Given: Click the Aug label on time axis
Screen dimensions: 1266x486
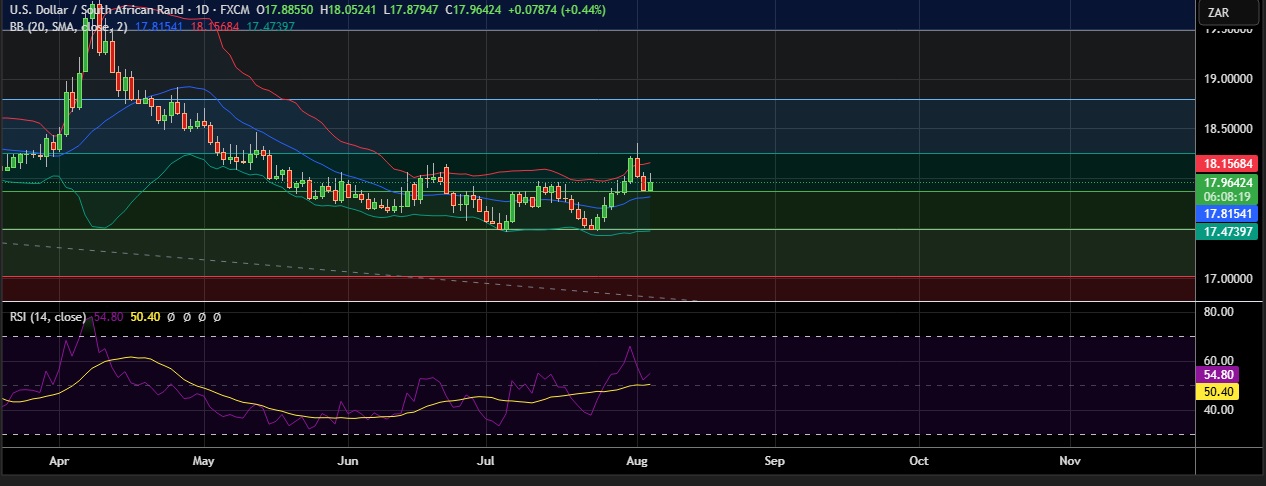Looking at the screenshot, I should coord(637,462).
